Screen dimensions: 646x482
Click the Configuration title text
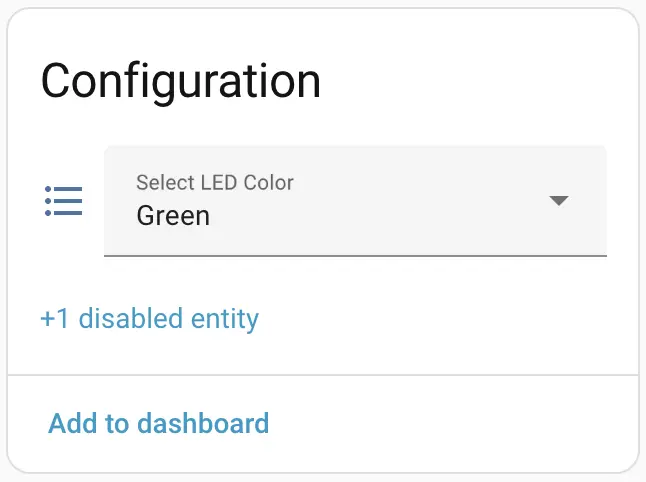click(x=181, y=81)
